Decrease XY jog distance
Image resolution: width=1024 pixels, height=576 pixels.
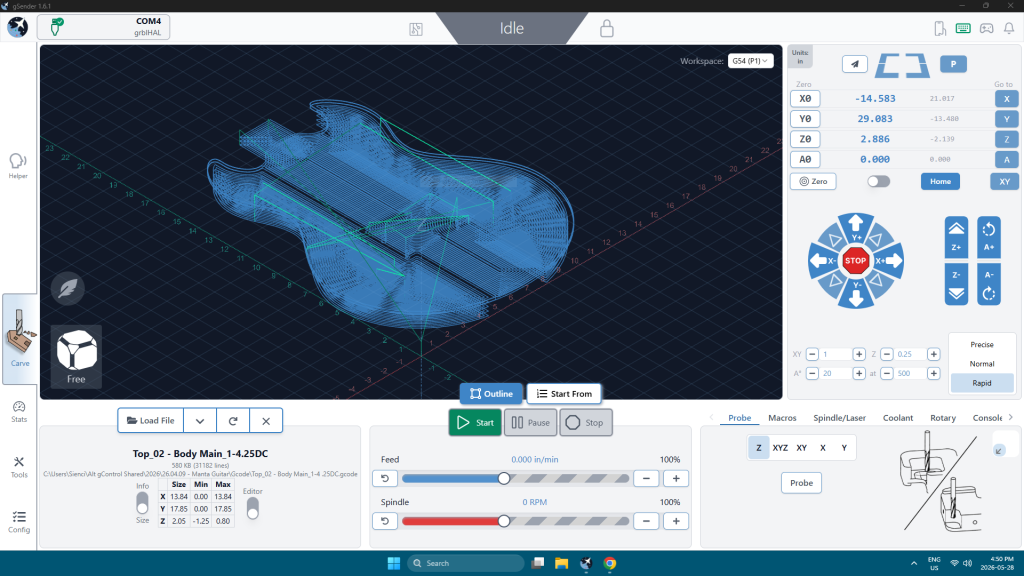(x=812, y=354)
